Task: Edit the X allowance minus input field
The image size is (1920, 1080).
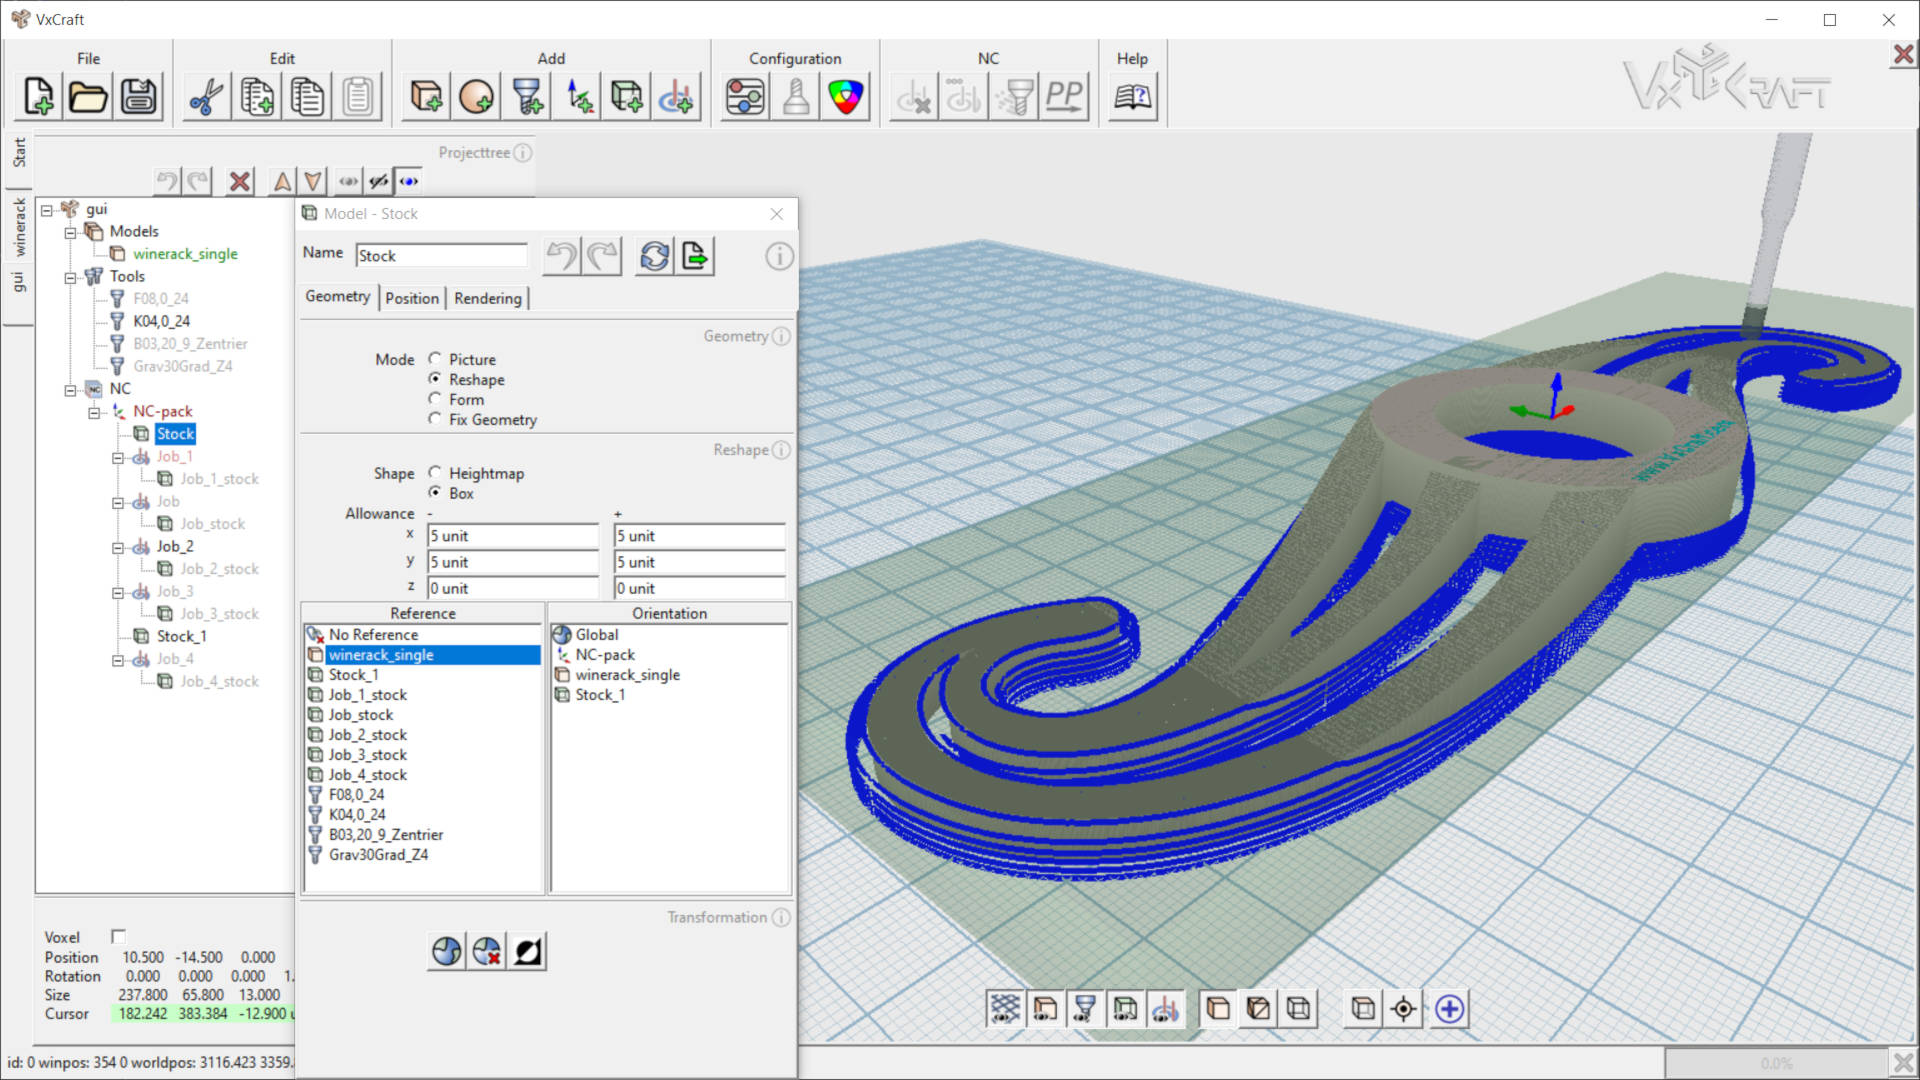Action: pyautogui.click(x=513, y=535)
